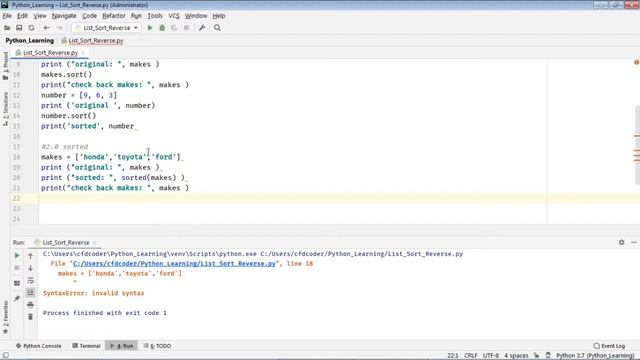Hide the Run panel with the minus icon
The width and height of the screenshot is (640, 360).
[633, 242]
